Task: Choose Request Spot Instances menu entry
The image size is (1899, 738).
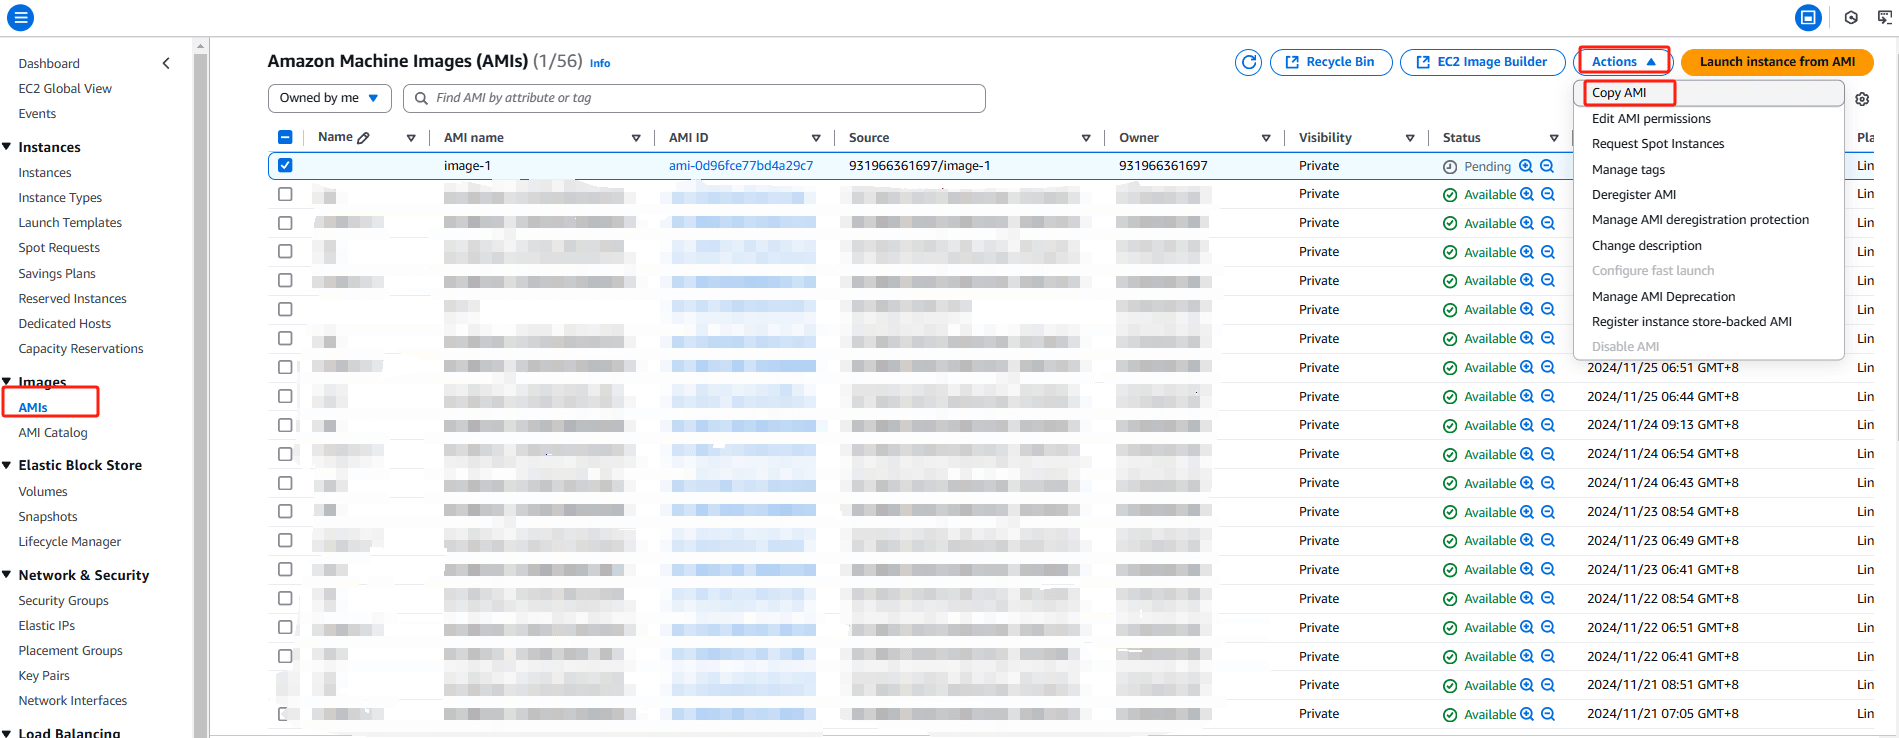Action: (1709, 144)
